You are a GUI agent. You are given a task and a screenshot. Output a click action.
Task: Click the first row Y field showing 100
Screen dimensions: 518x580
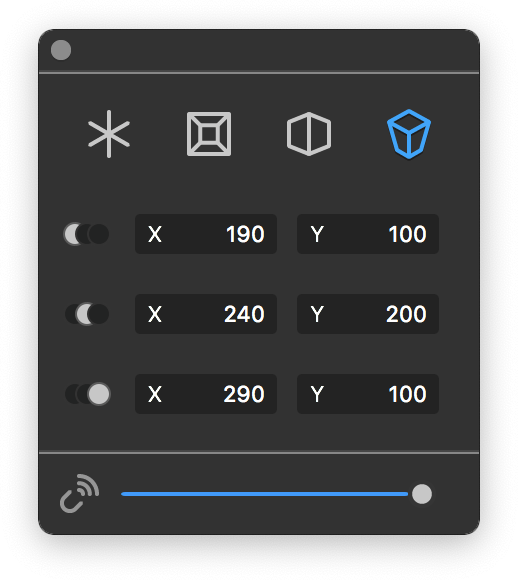[368, 234]
